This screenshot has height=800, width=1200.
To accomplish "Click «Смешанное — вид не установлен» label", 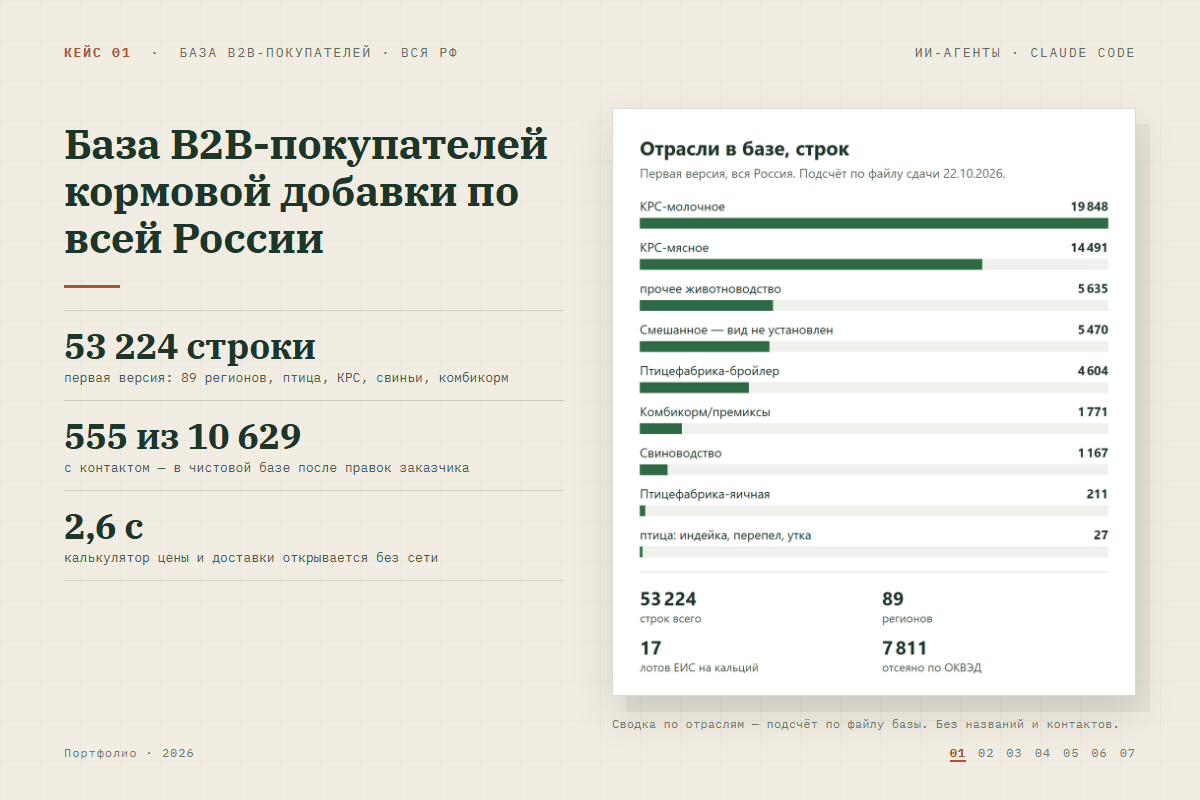I will coord(736,330).
